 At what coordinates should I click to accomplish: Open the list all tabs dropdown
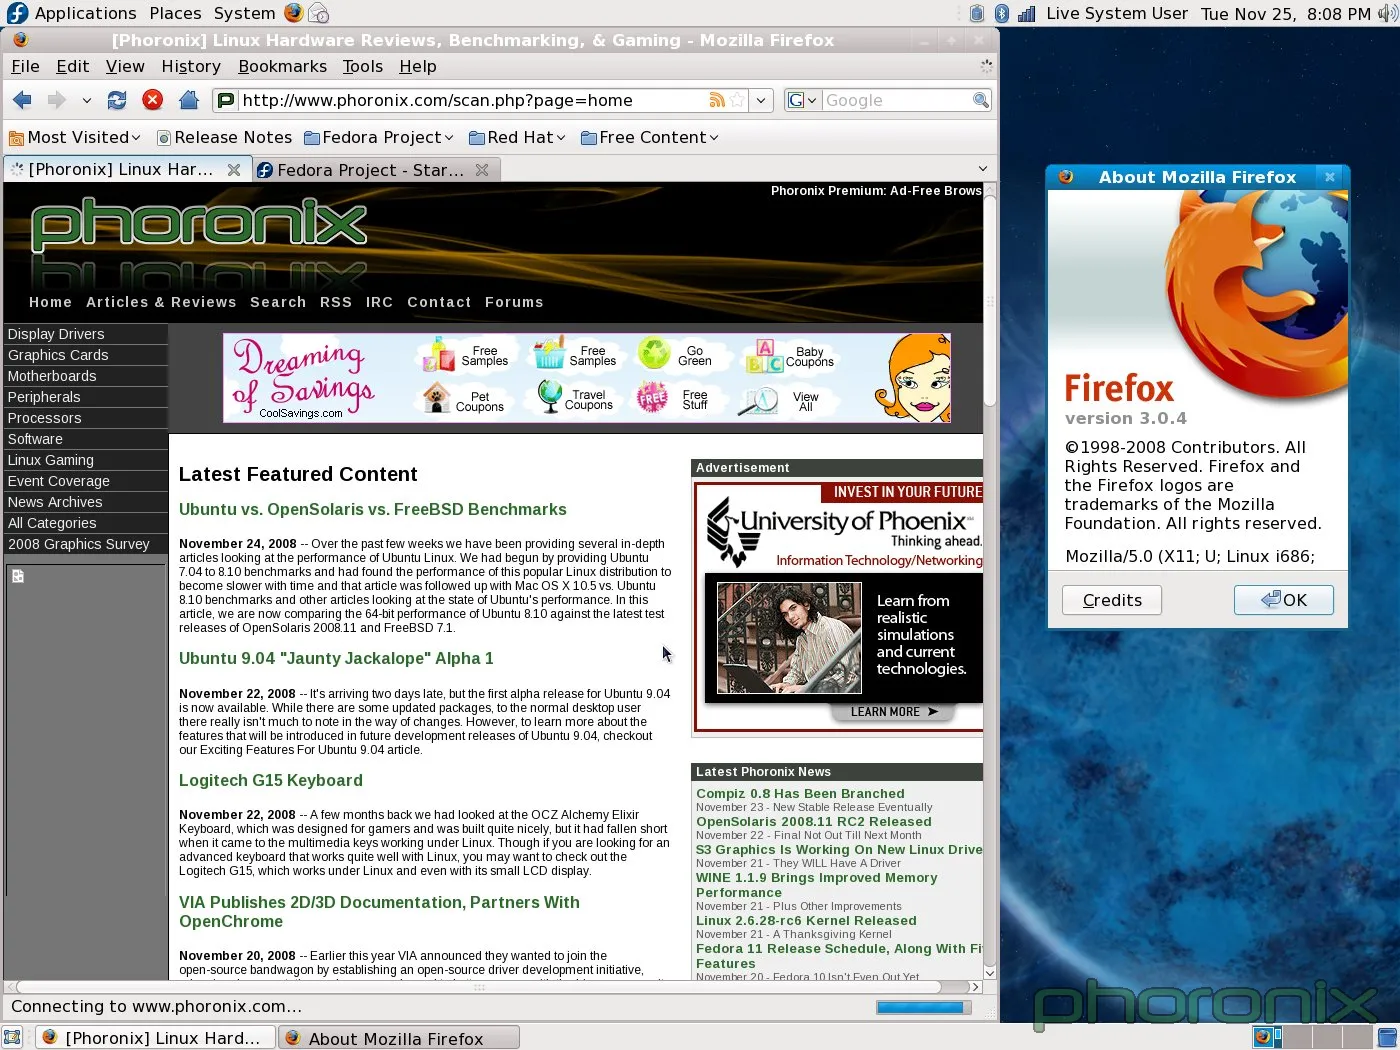983,169
